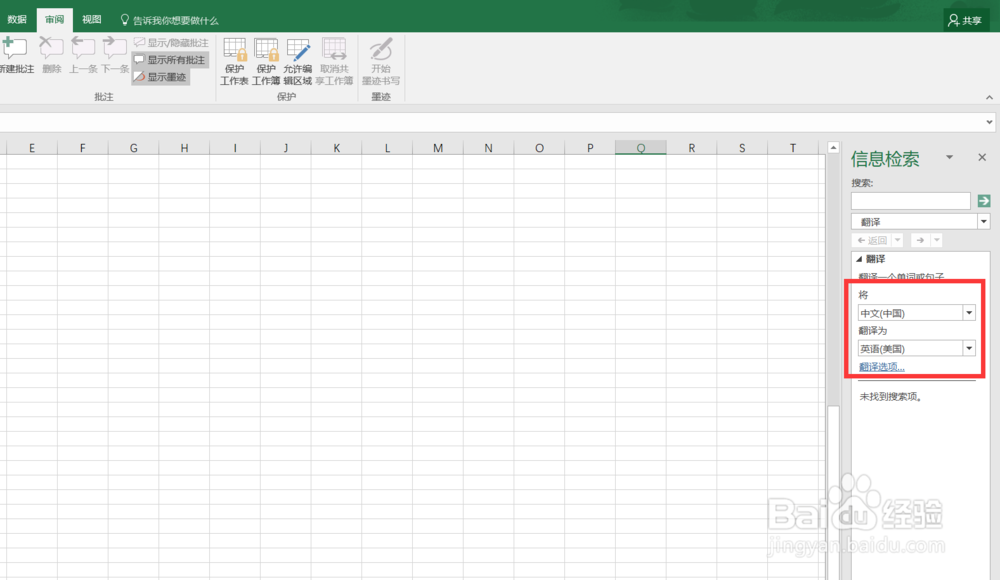Select column I header
Screen dimensions: 1000x580
(235, 148)
